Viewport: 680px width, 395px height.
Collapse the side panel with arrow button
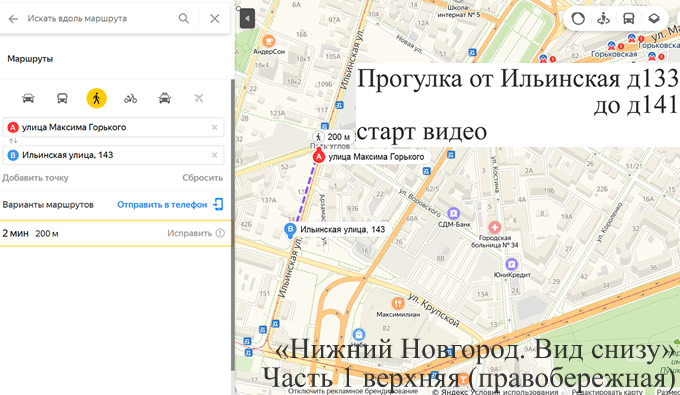point(247,19)
